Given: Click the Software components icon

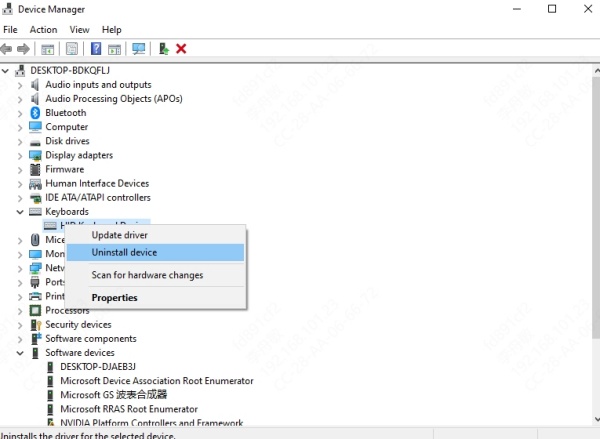Looking at the screenshot, I should 36,338.
